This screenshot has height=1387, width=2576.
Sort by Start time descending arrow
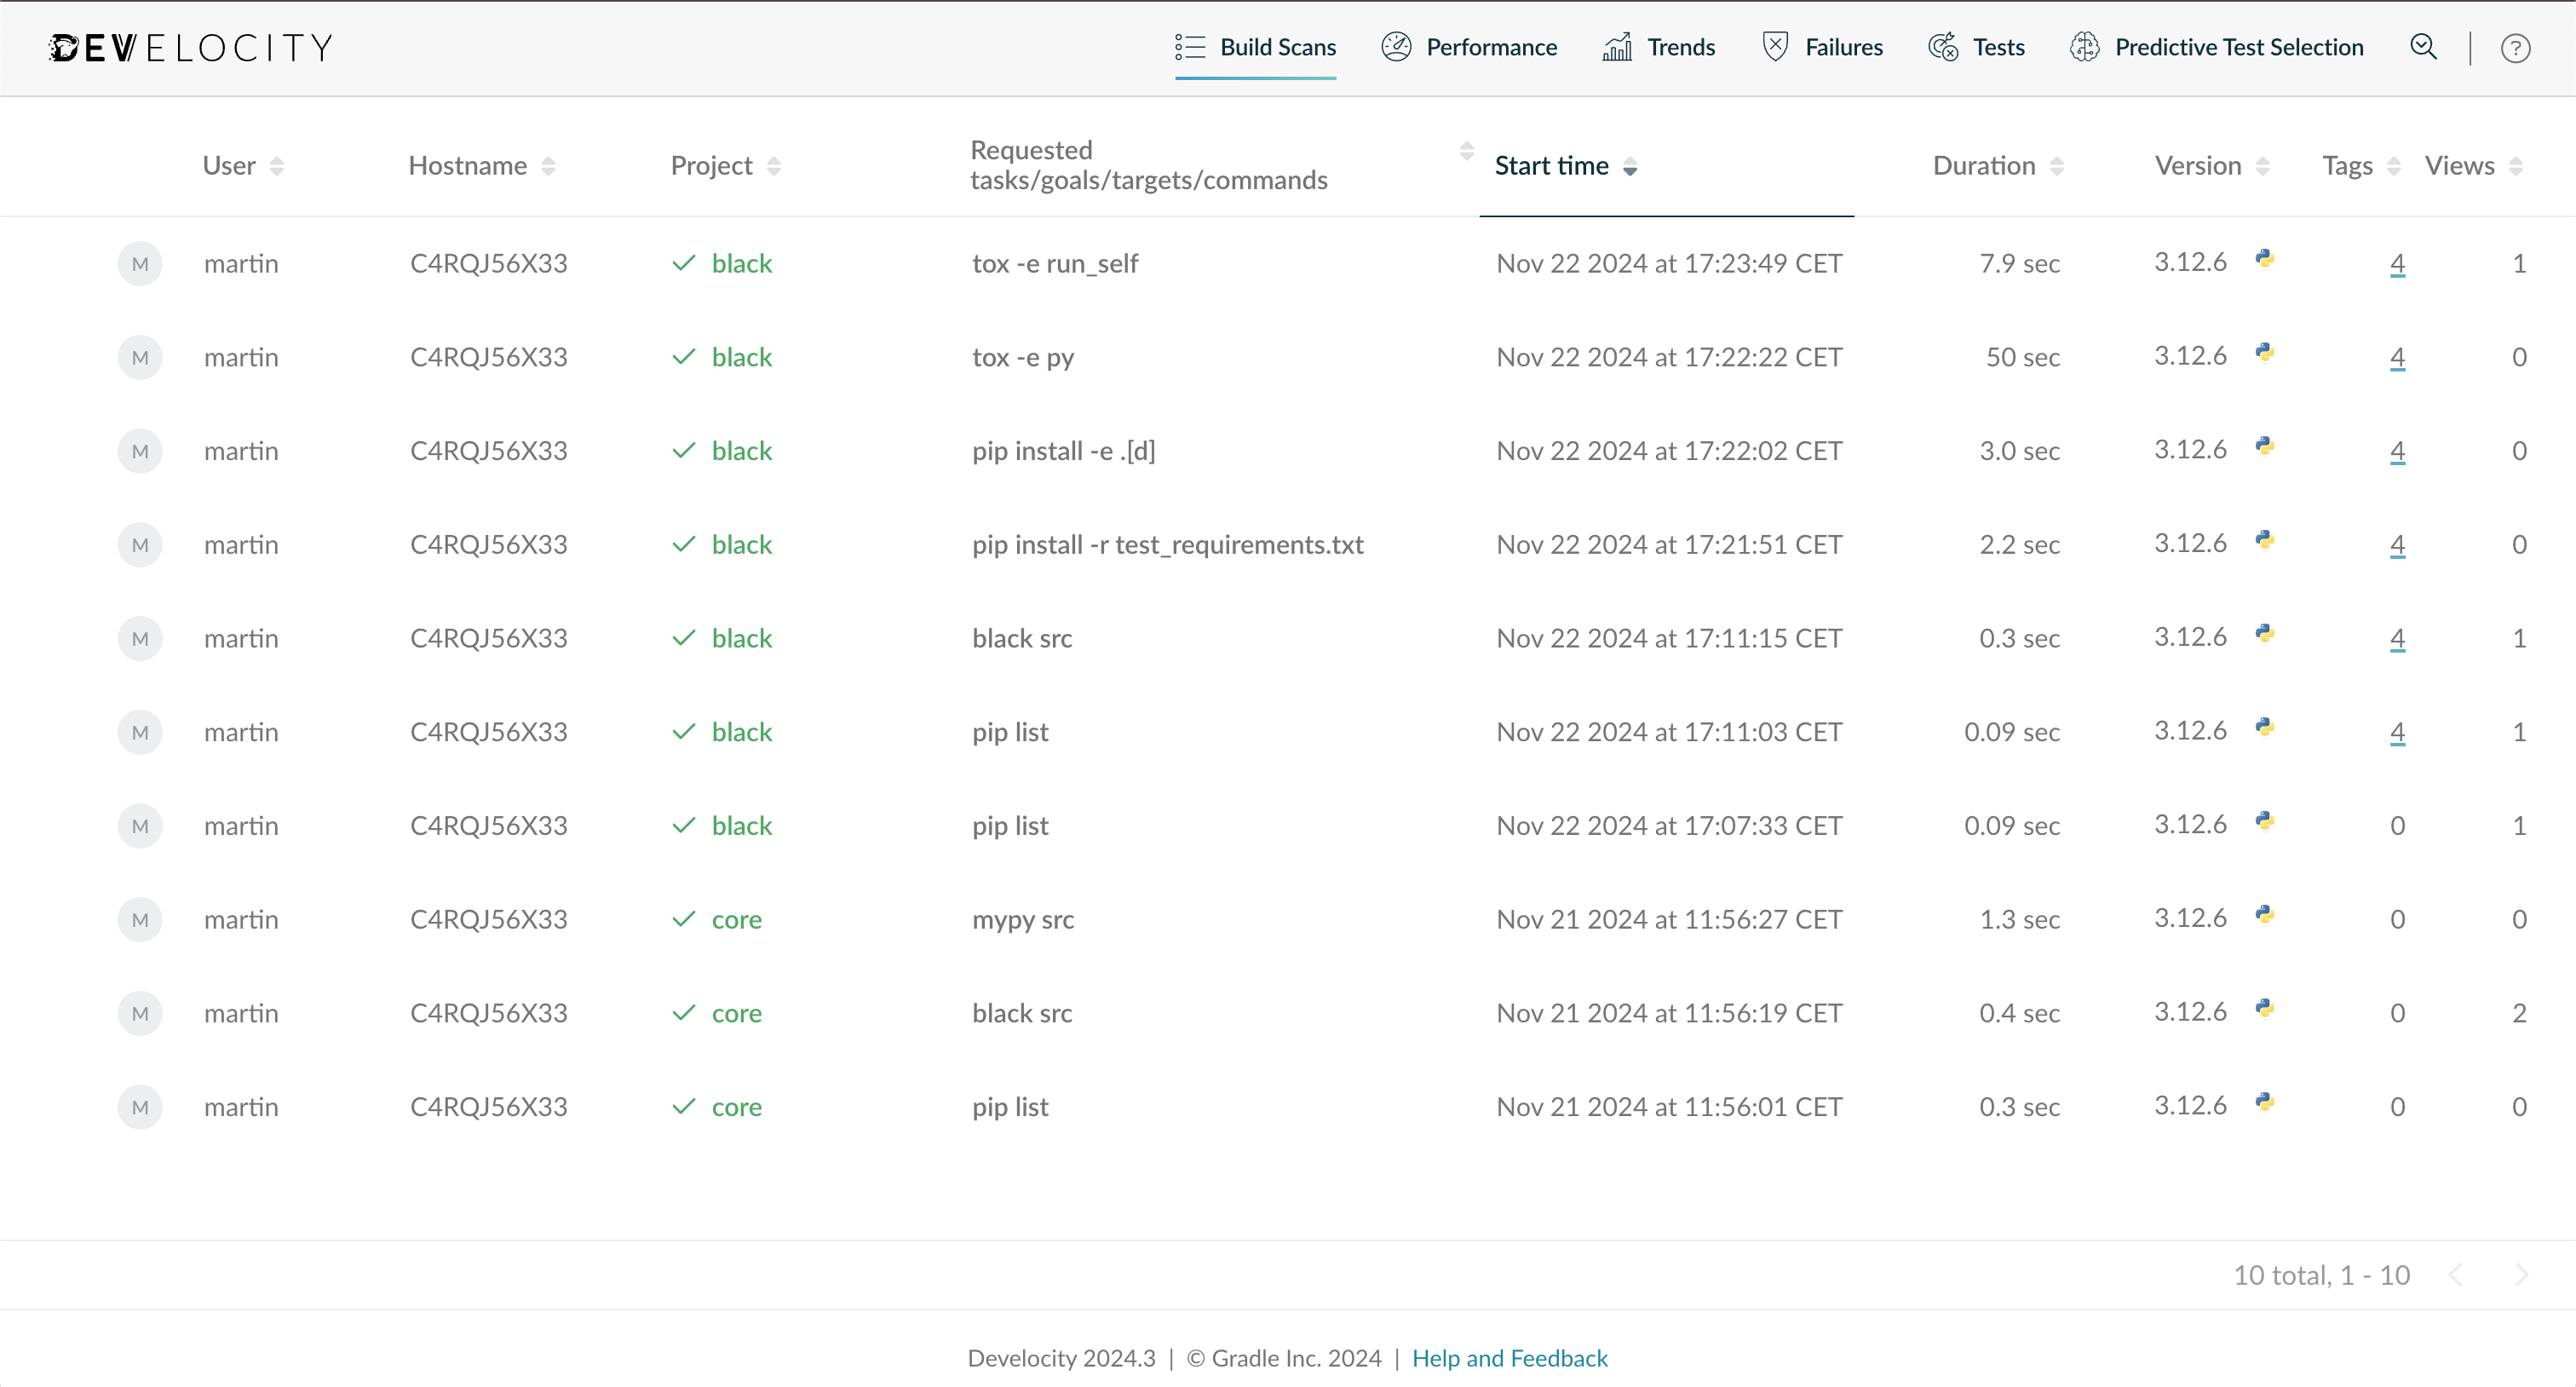[x=1630, y=172]
